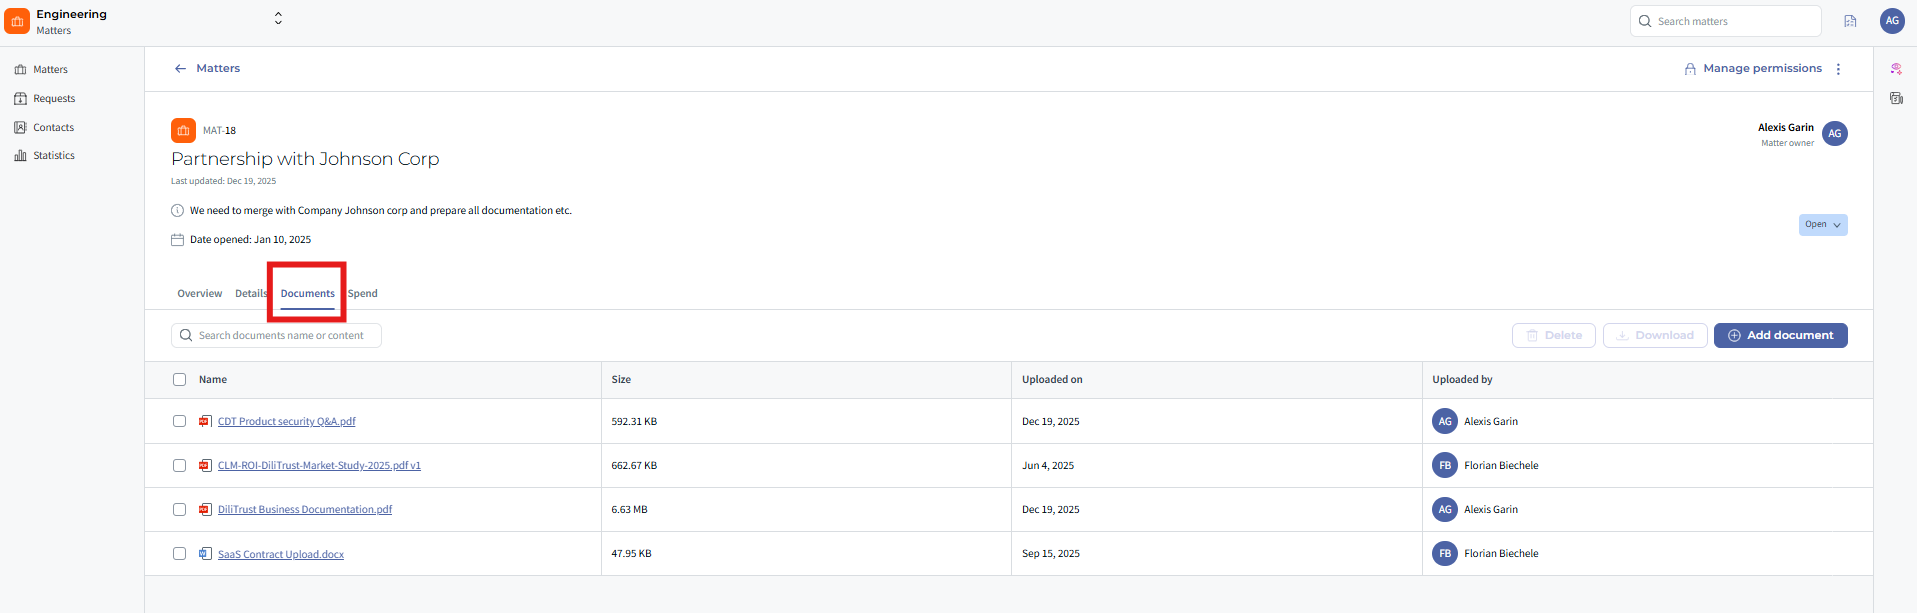Click the orange MAT-18 matter icon
1917x613 pixels.
click(183, 131)
